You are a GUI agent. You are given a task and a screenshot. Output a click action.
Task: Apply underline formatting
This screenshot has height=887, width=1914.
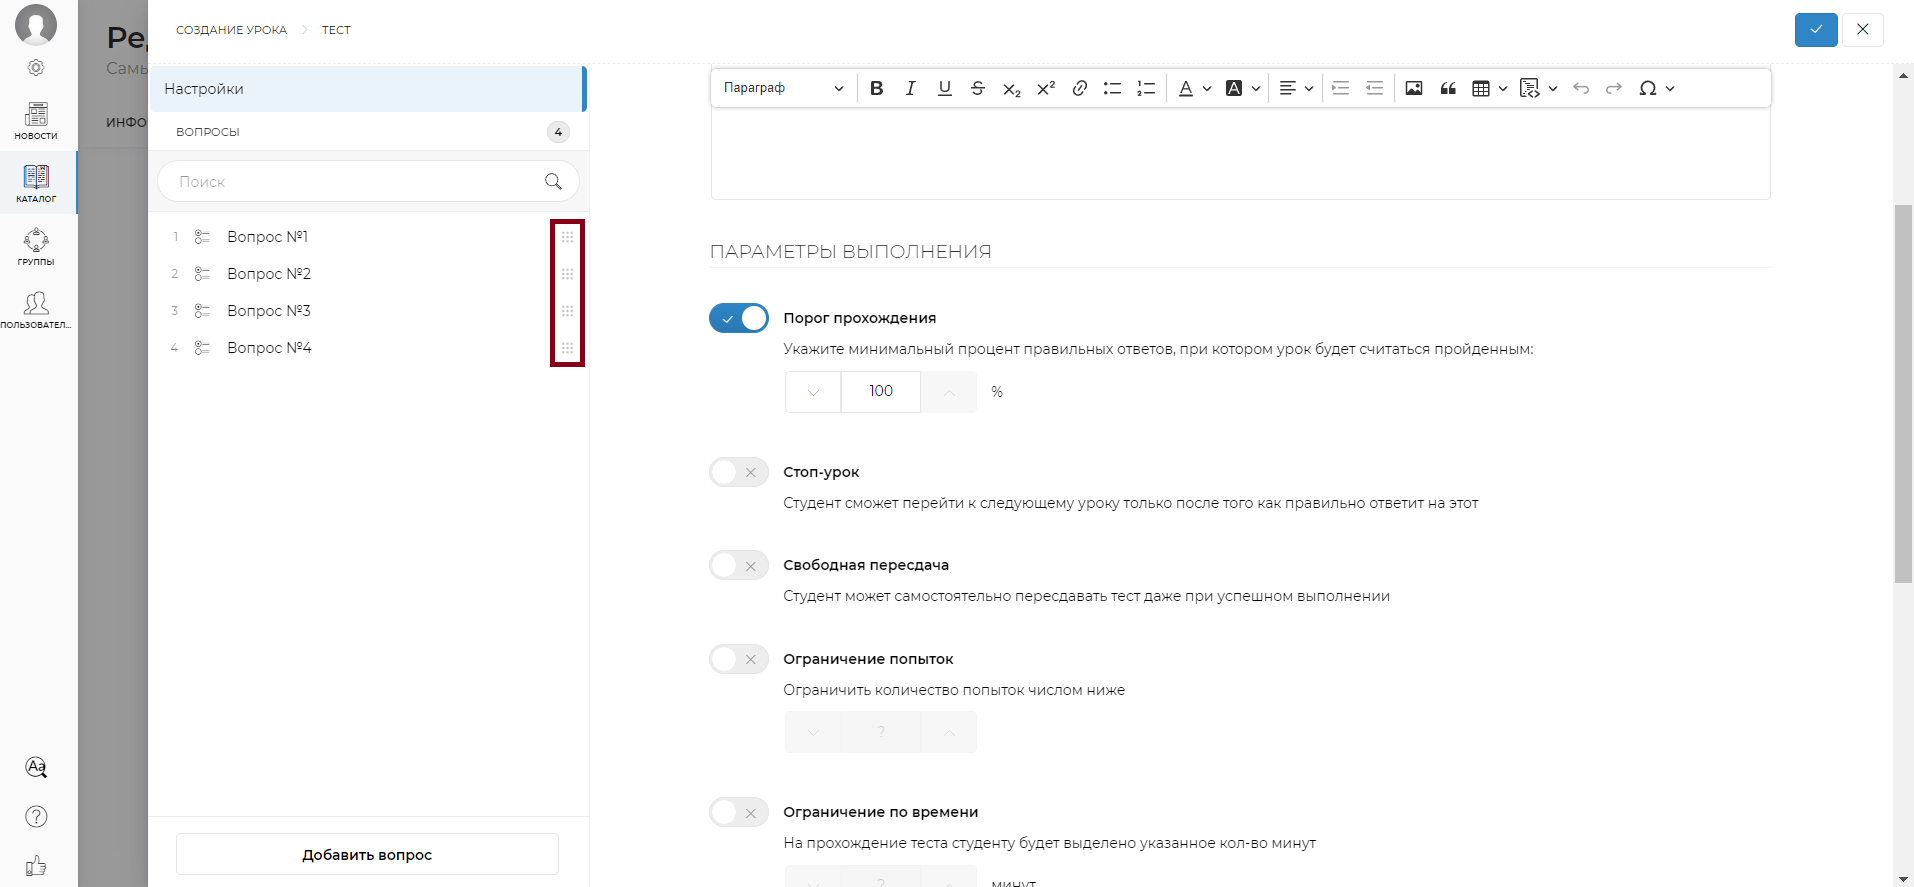[944, 88]
